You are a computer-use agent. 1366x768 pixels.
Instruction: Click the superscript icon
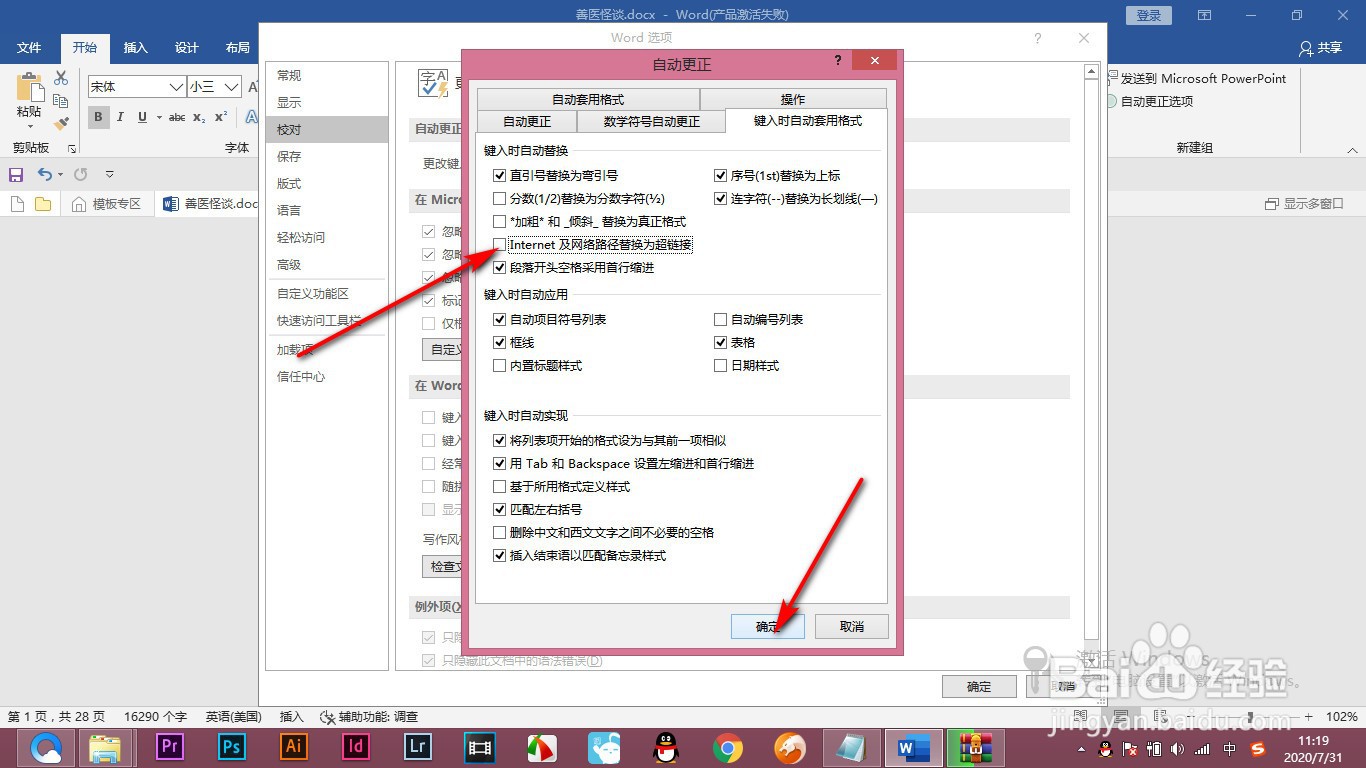pyautogui.click(x=220, y=116)
